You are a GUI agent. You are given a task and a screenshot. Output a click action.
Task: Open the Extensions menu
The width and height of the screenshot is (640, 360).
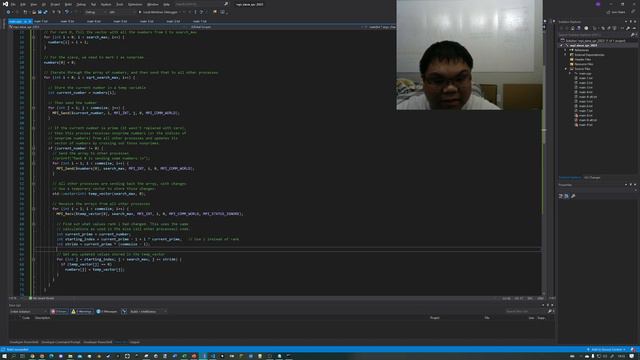coord(135,4)
